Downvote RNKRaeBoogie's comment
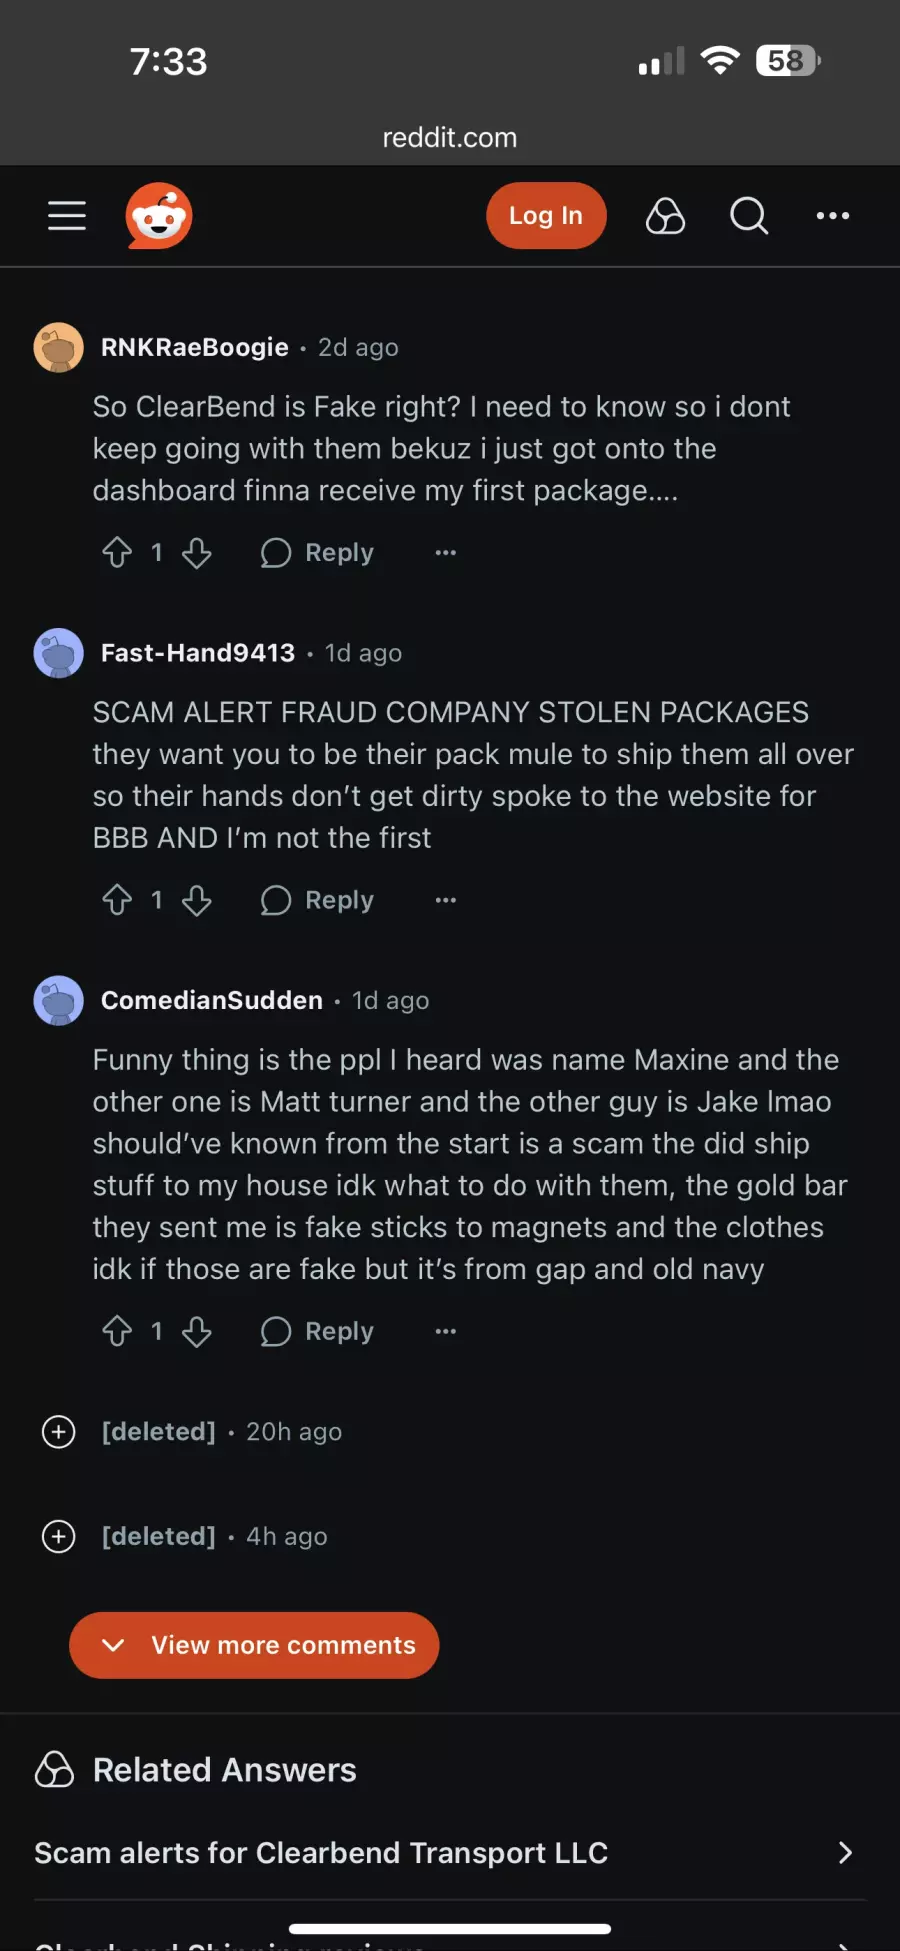 [197, 553]
